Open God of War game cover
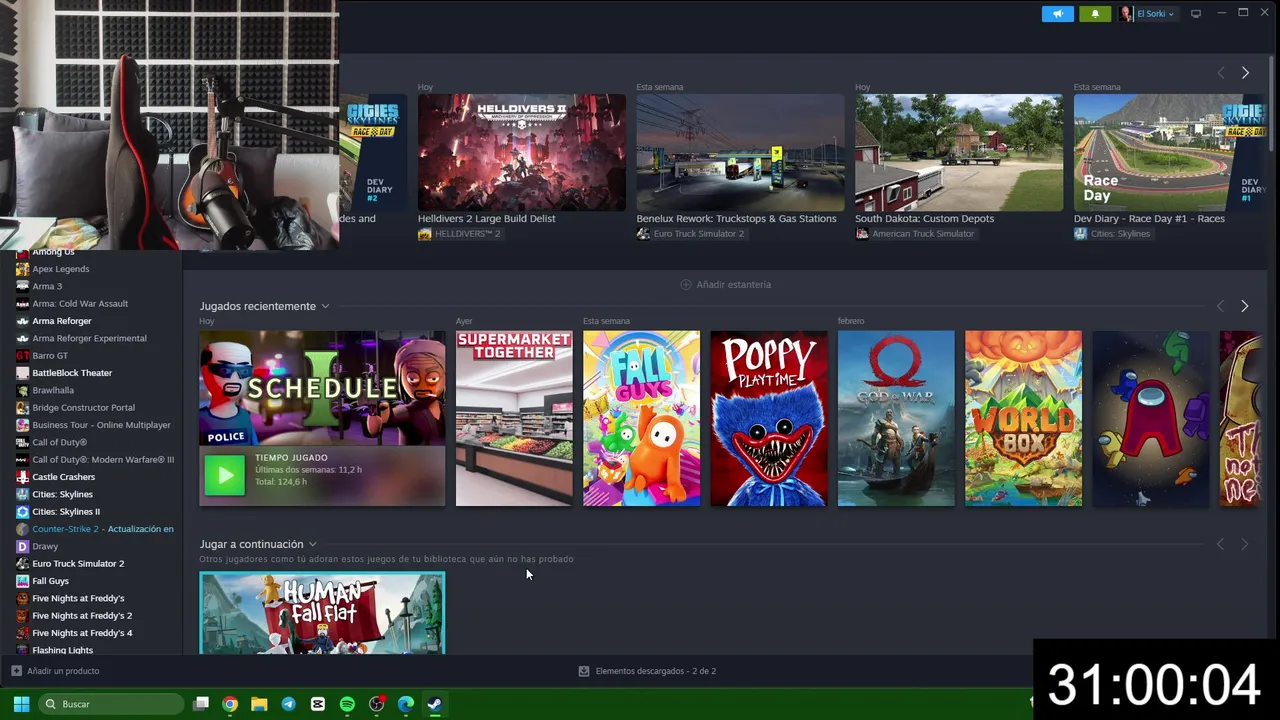This screenshot has width=1280, height=720. [896, 418]
